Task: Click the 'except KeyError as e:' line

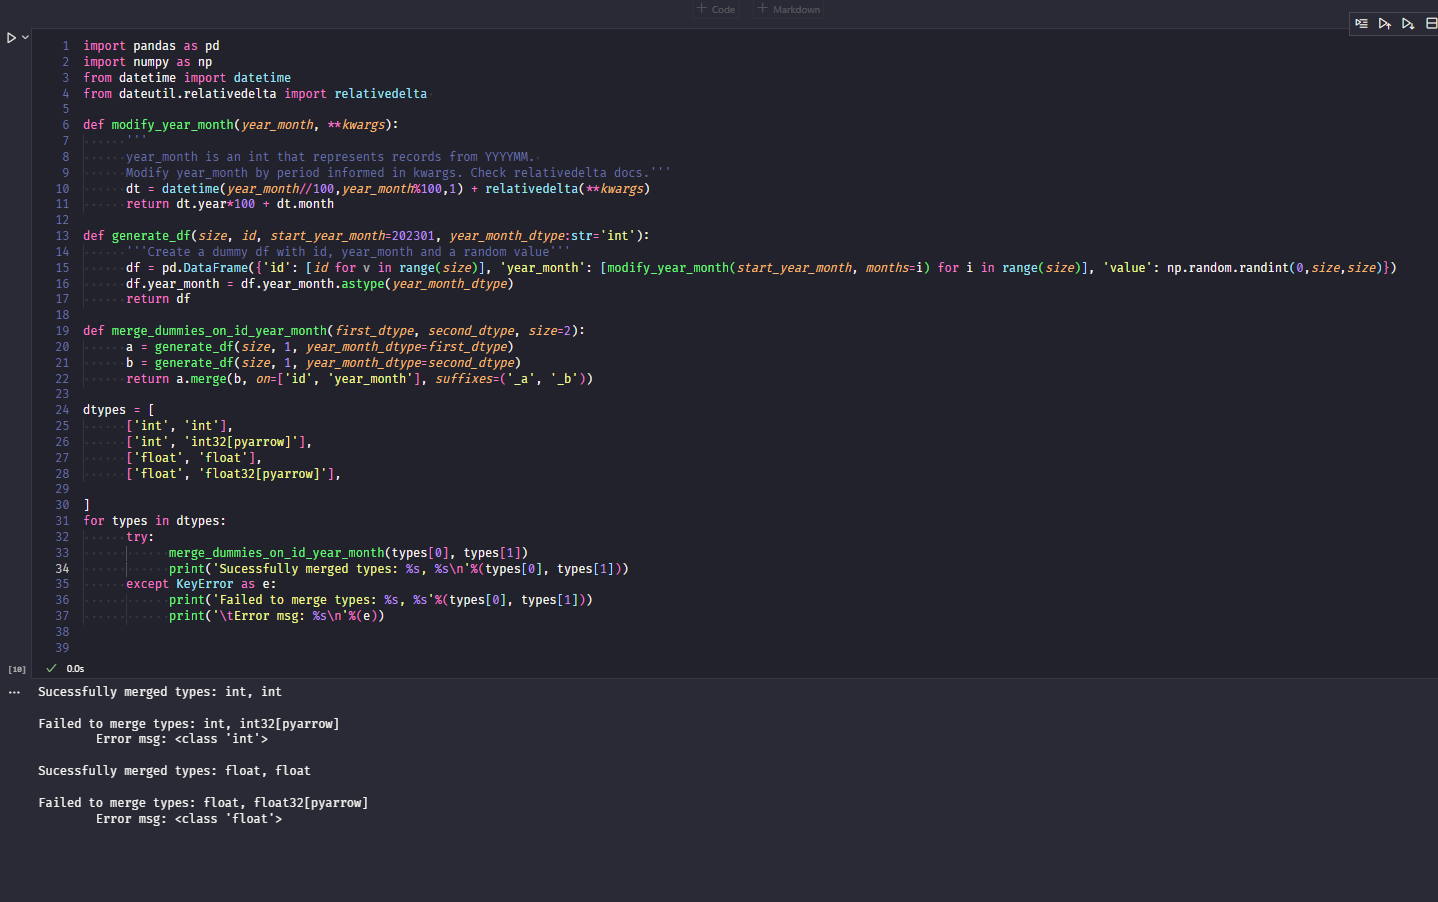Action: (201, 584)
